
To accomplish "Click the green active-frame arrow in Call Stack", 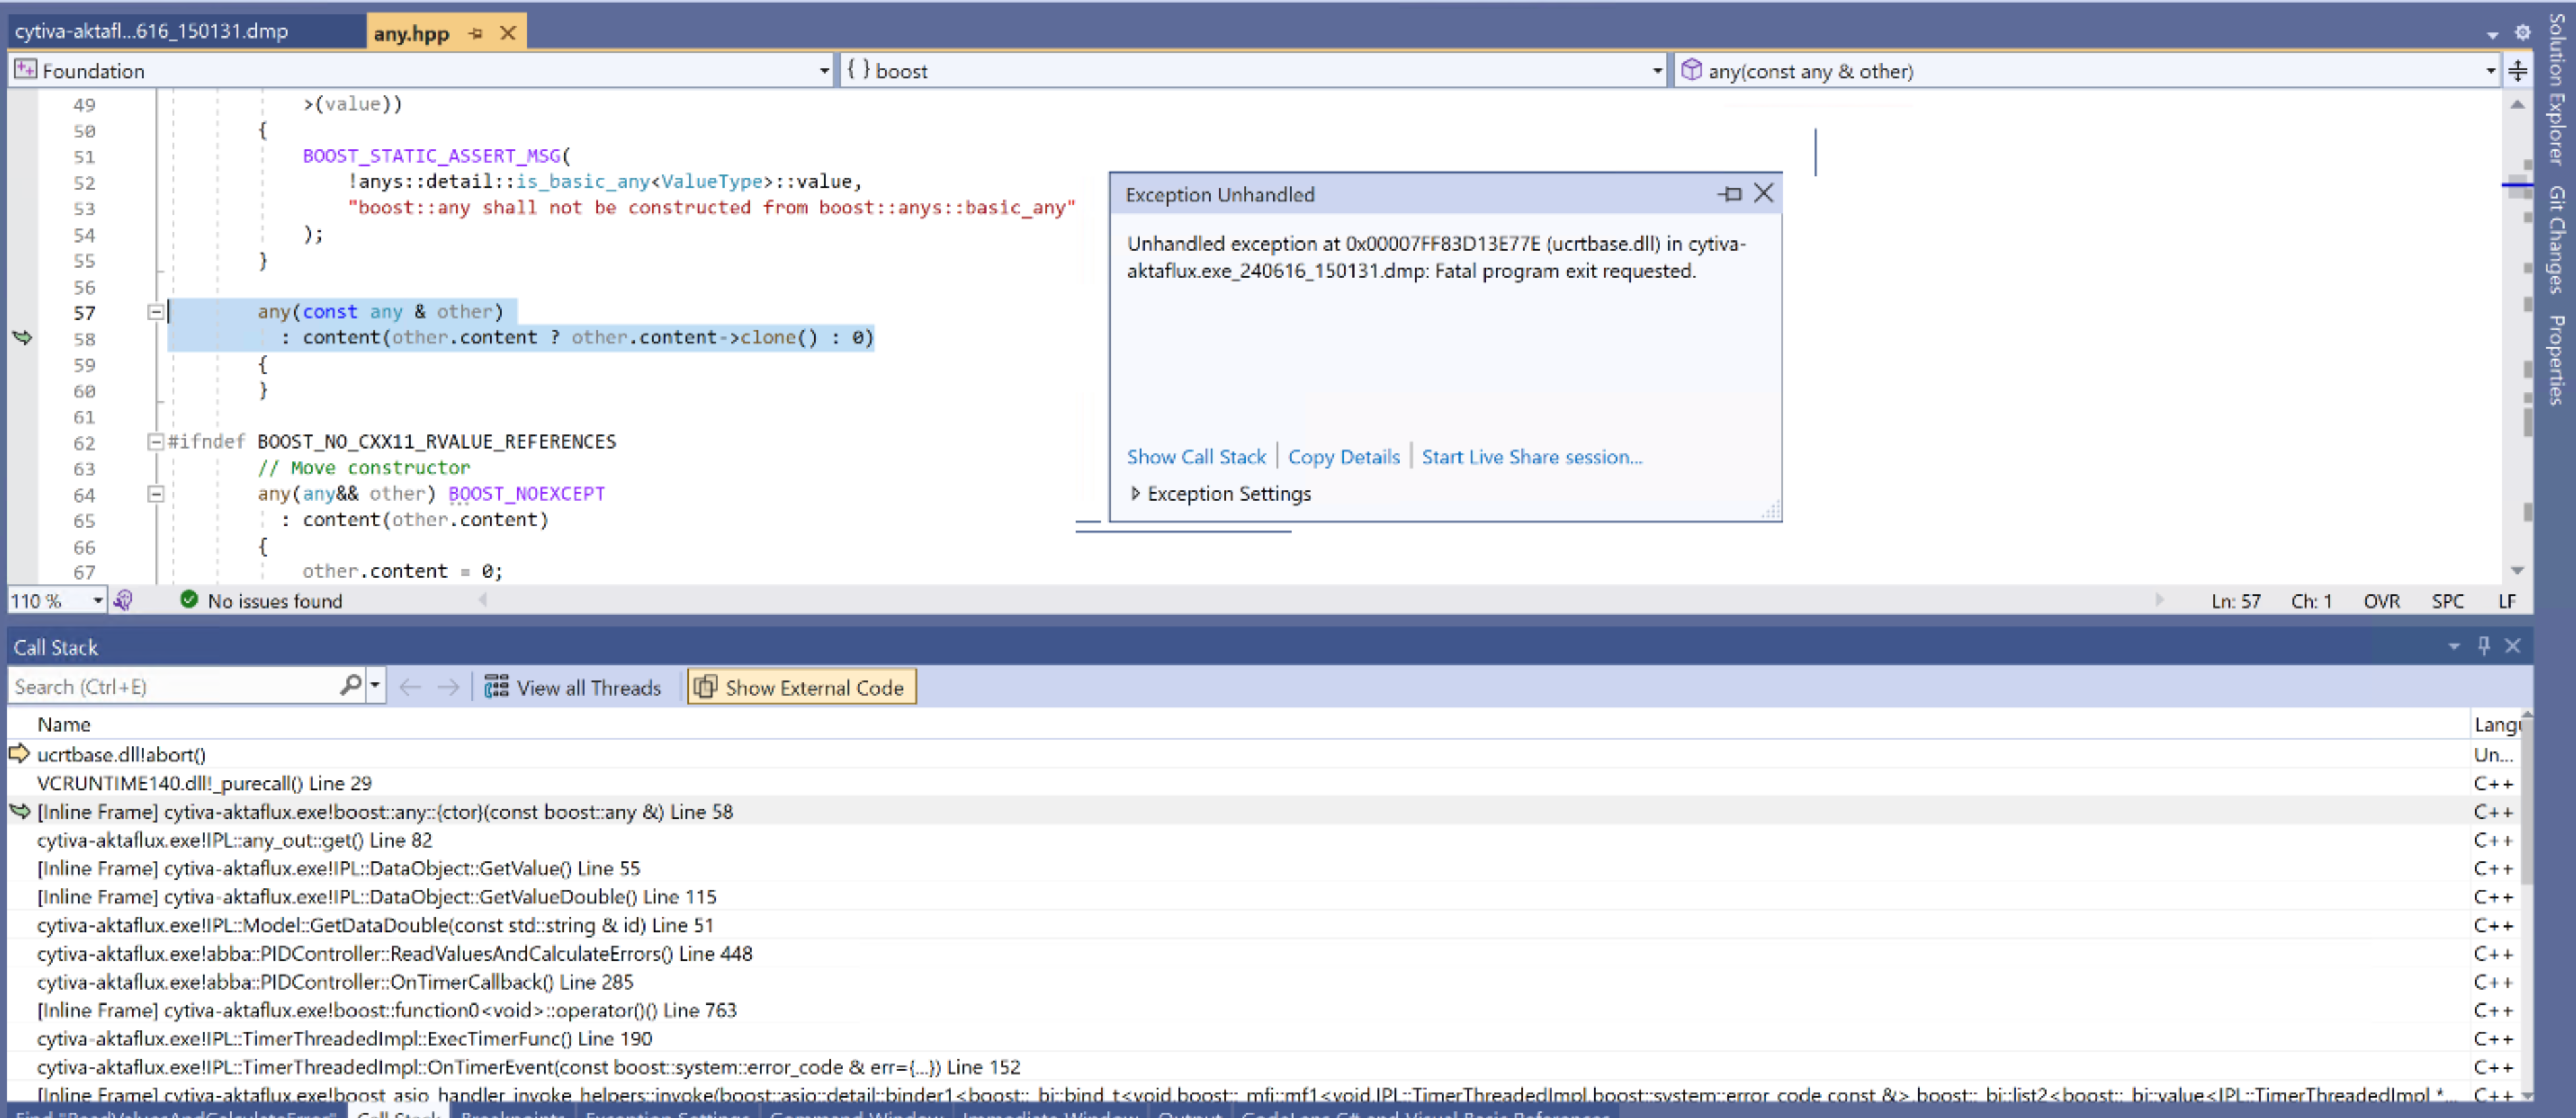I will [20, 811].
